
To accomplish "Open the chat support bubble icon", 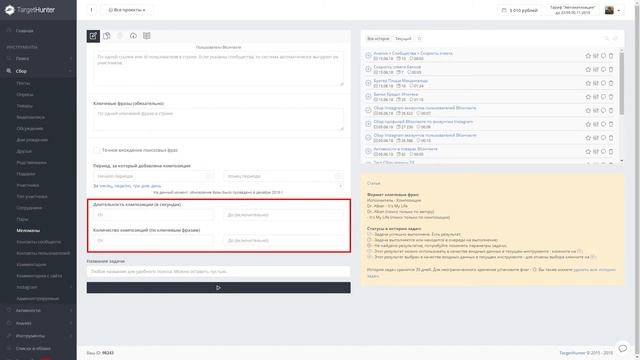I will pyautogui.click(x=622, y=348).
